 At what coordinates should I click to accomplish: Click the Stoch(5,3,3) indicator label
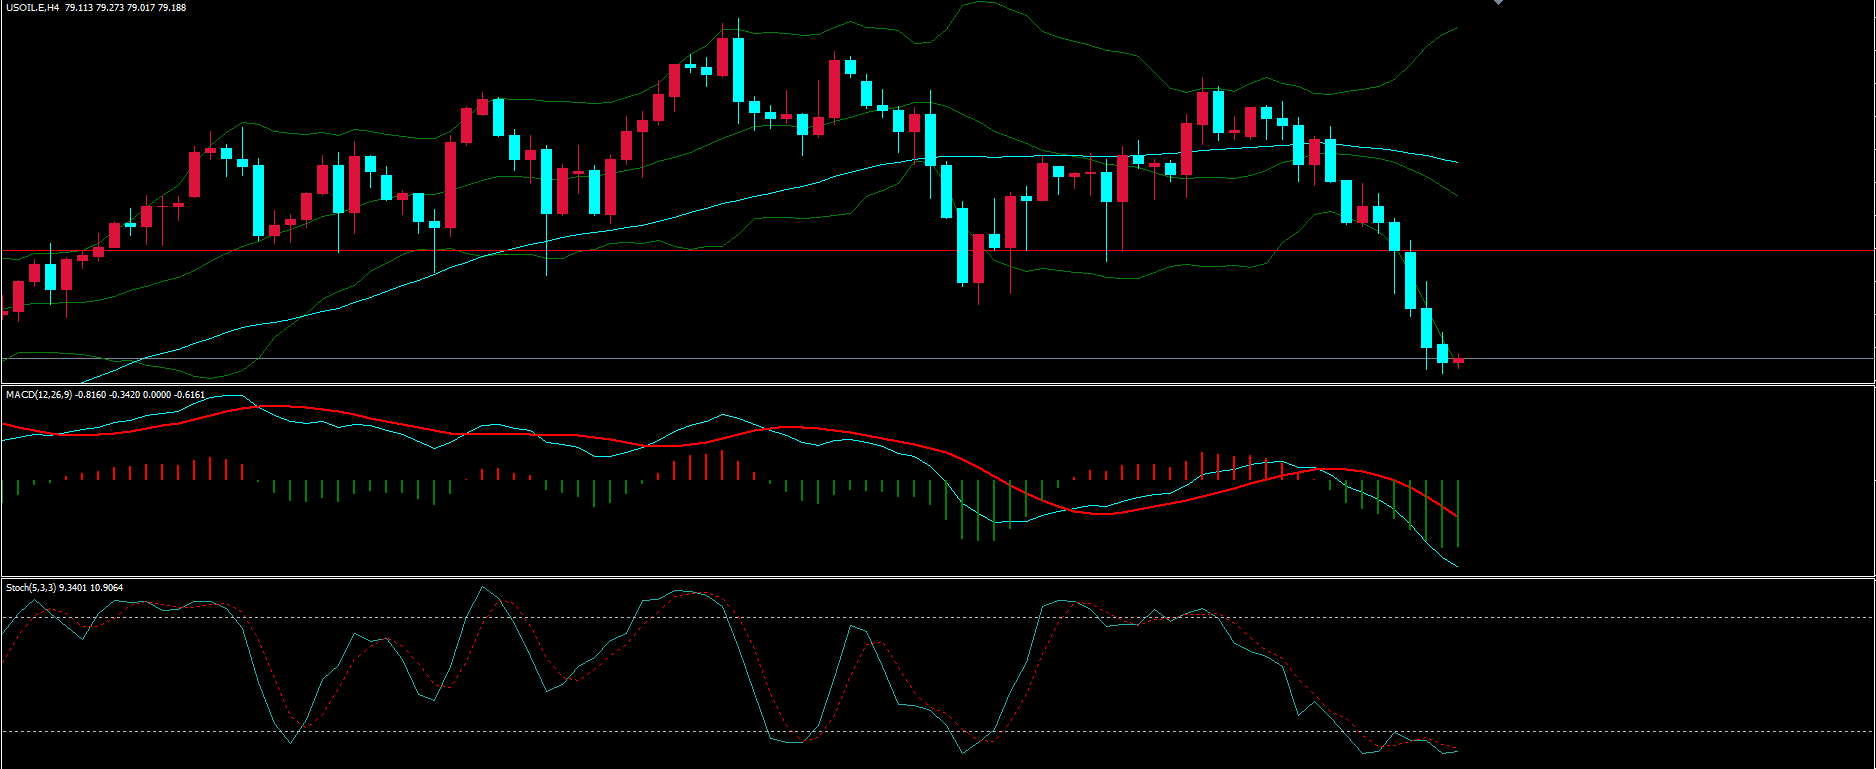coord(31,588)
